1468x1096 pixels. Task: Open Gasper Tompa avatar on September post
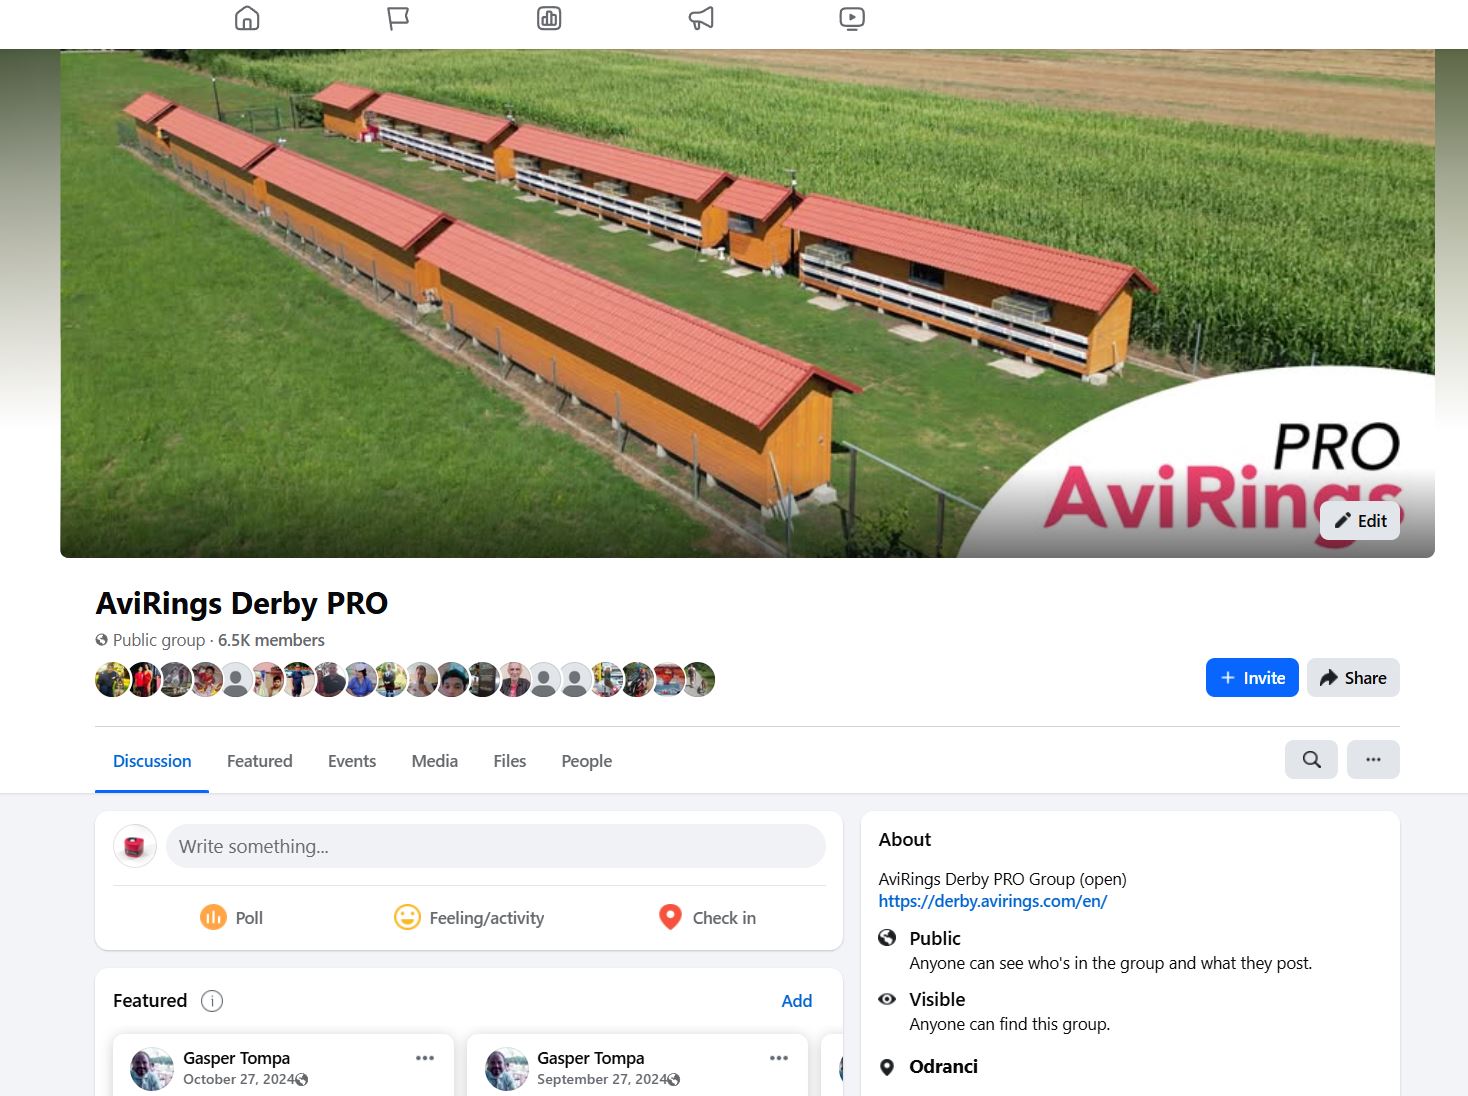[506, 1069]
